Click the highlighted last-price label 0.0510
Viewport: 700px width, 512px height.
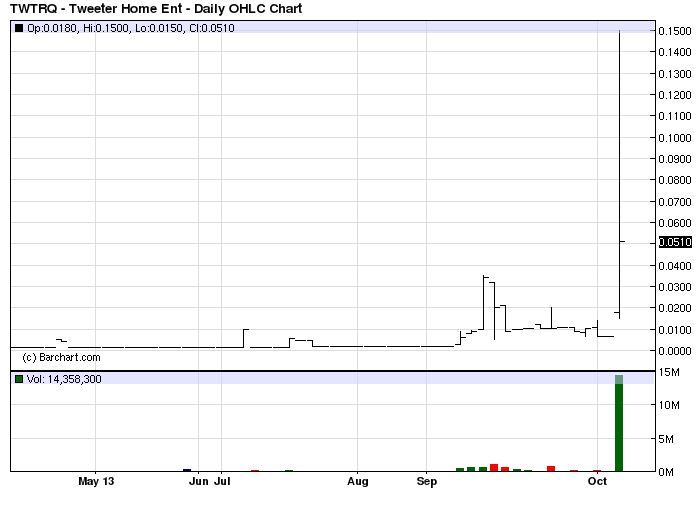[675, 242]
